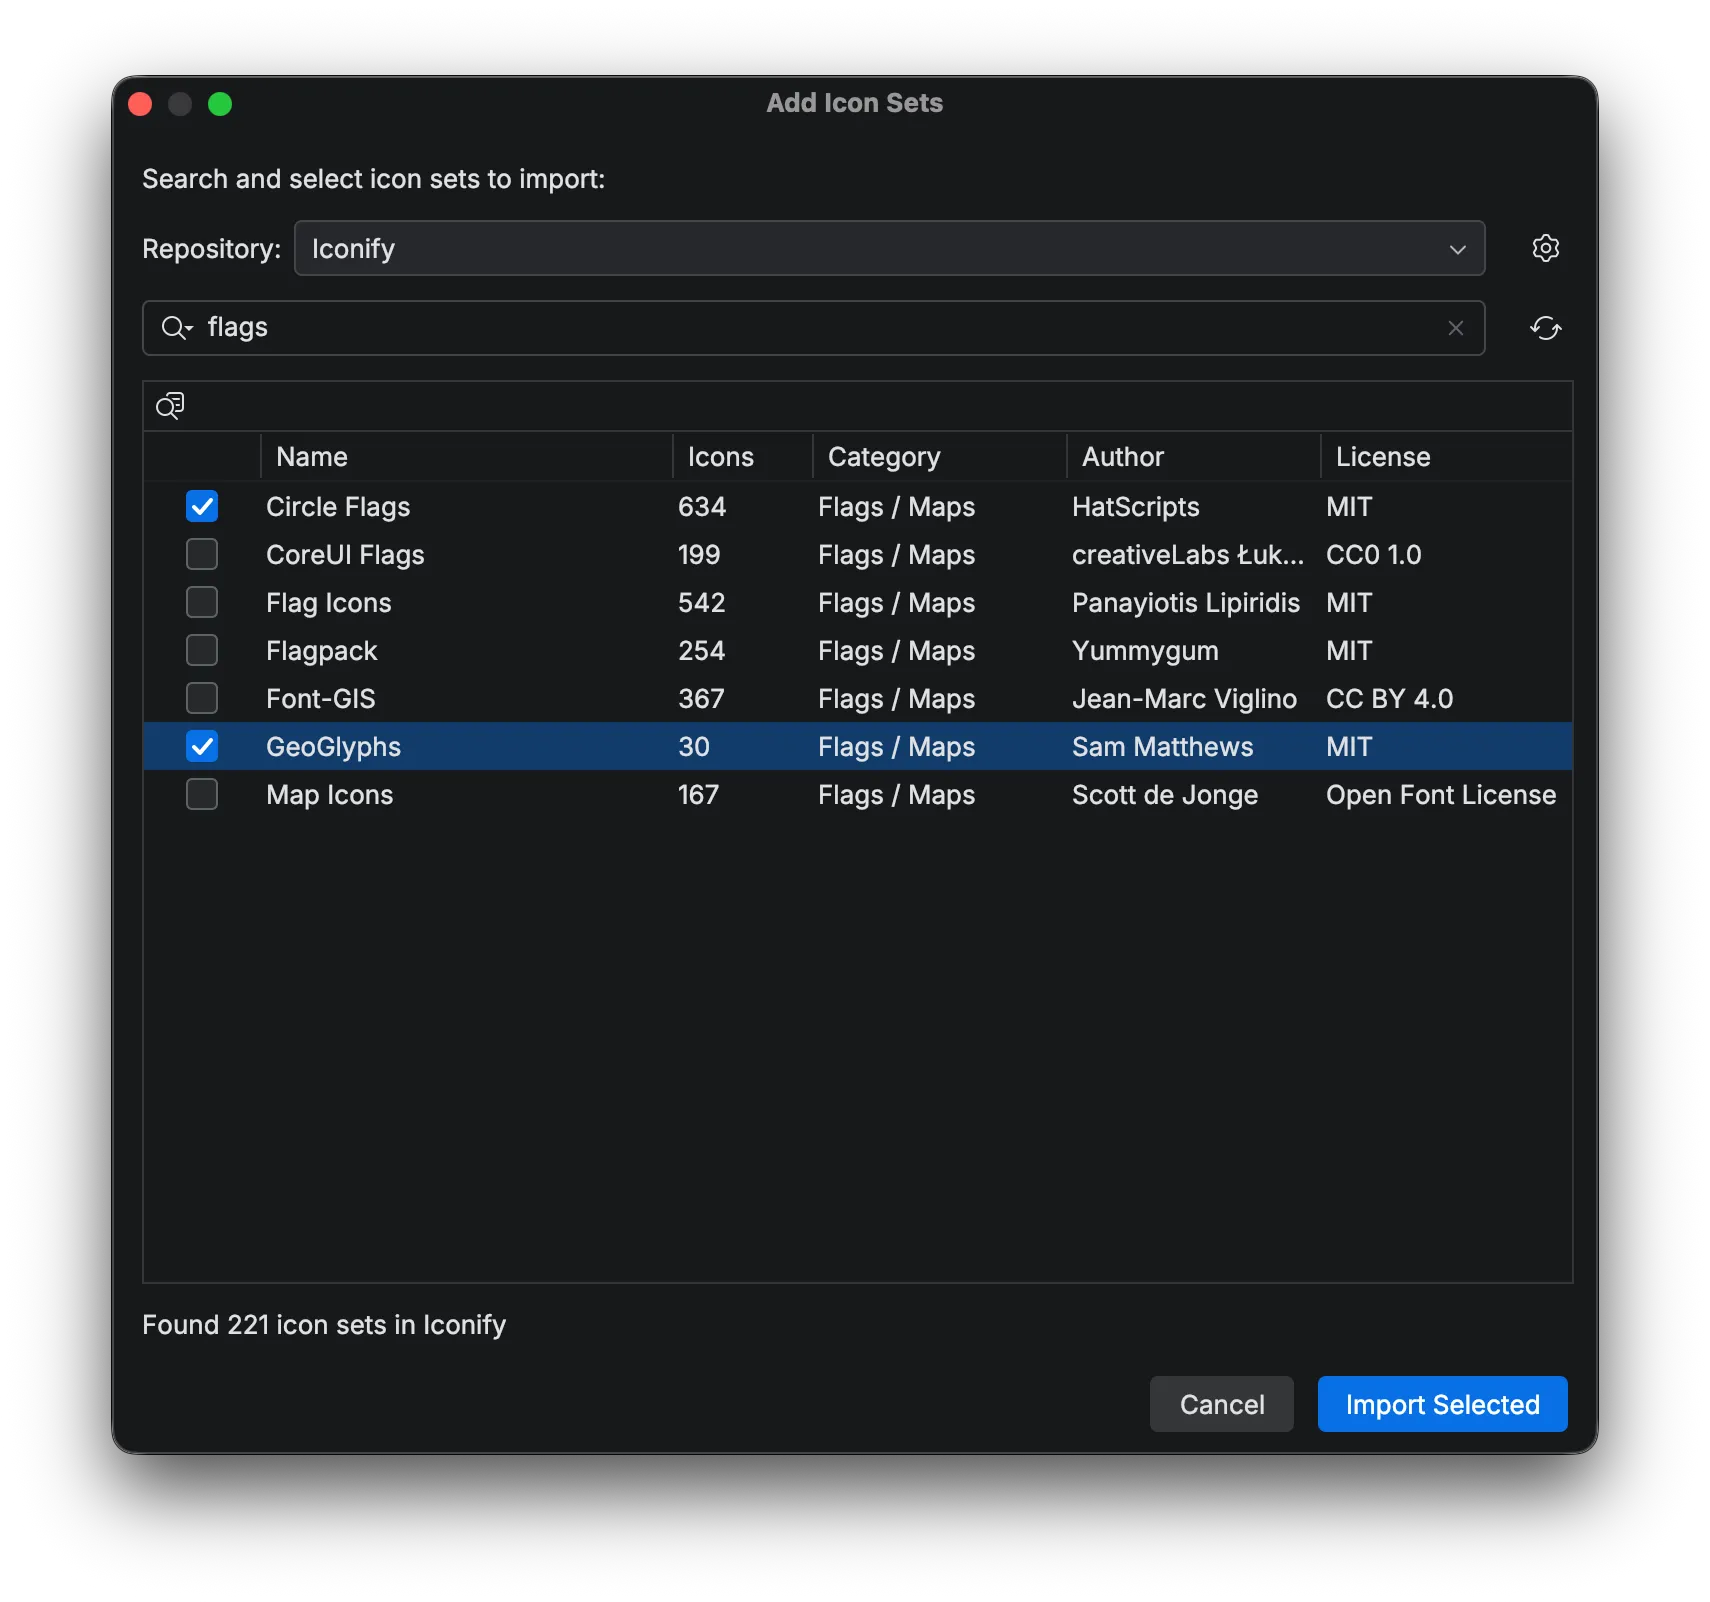
Task: Click the green maximize traffic light
Action: (x=220, y=103)
